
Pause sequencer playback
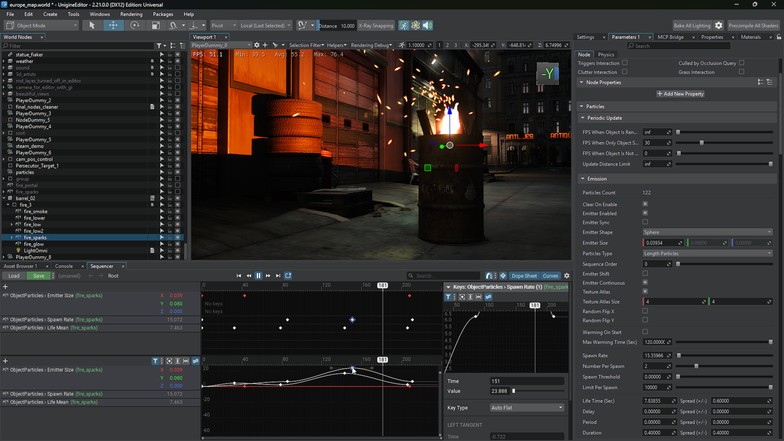258,276
